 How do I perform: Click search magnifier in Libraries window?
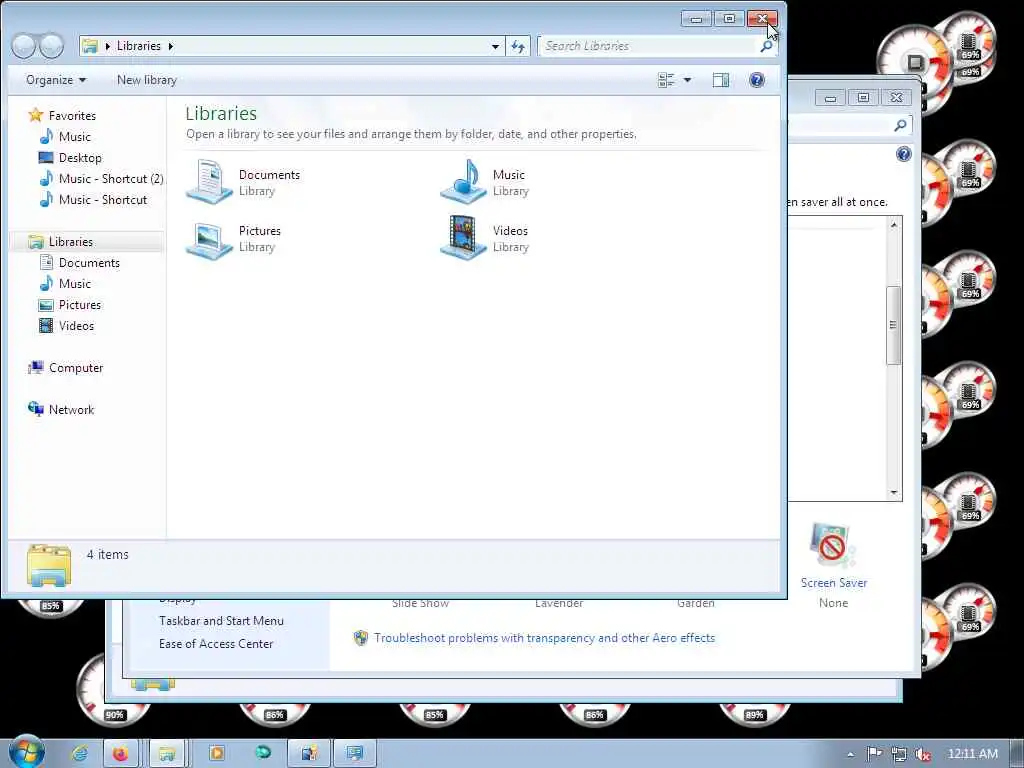pyautogui.click(x=766, y=46)
